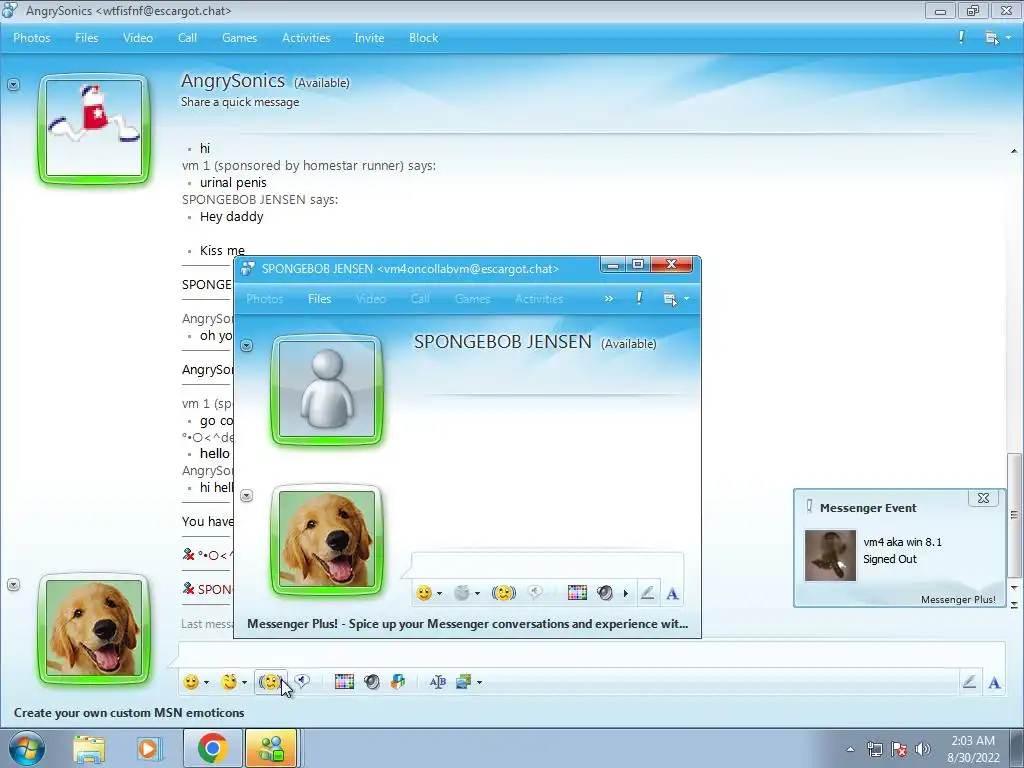The image size is (1024, 768).
Task: Click the taskbar clock showing 2:03 AM
Action: [x=973, y=749]
